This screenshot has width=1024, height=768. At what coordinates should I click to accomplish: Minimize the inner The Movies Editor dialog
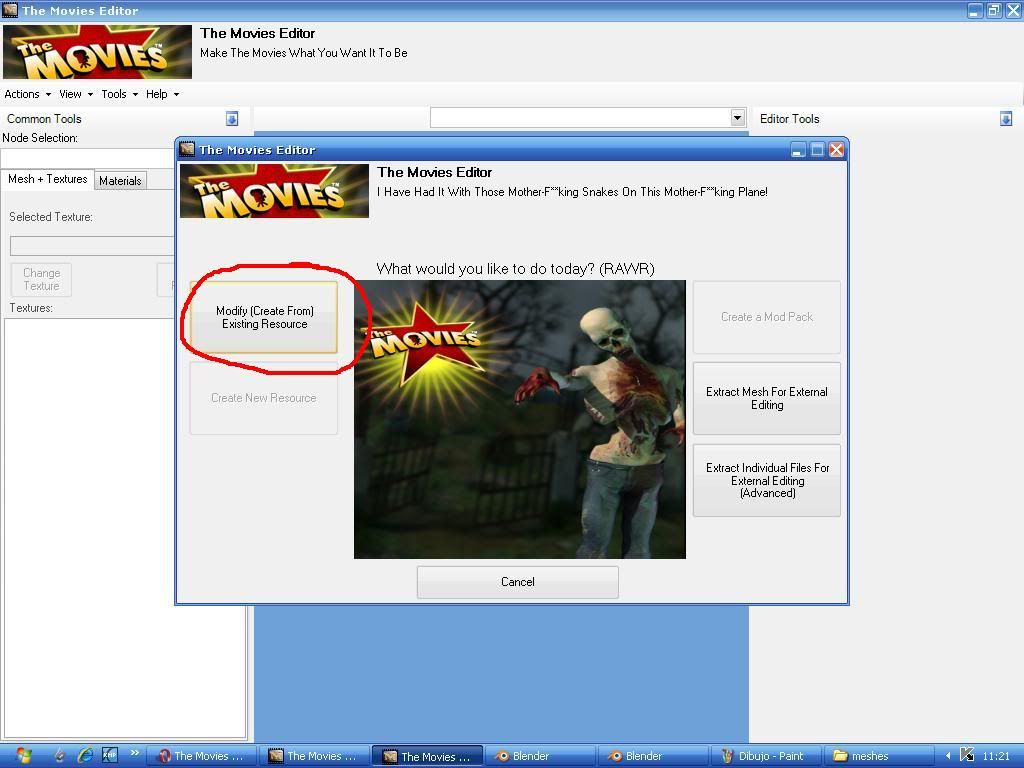tap(798, 150)
